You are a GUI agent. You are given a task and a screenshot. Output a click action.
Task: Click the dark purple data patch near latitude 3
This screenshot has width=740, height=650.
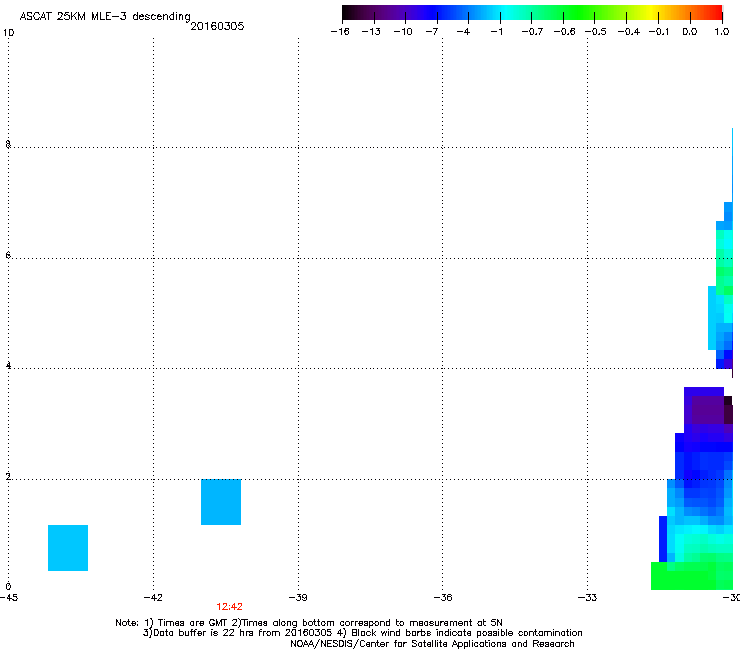pyautogui.click(x=708, y=410)
